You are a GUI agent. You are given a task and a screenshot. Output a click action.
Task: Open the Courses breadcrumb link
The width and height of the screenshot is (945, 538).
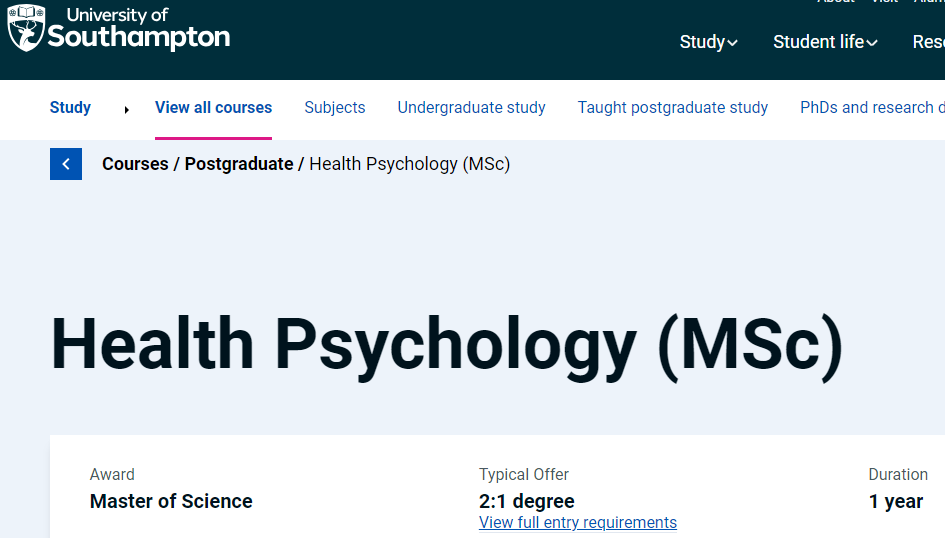(135, 164)
